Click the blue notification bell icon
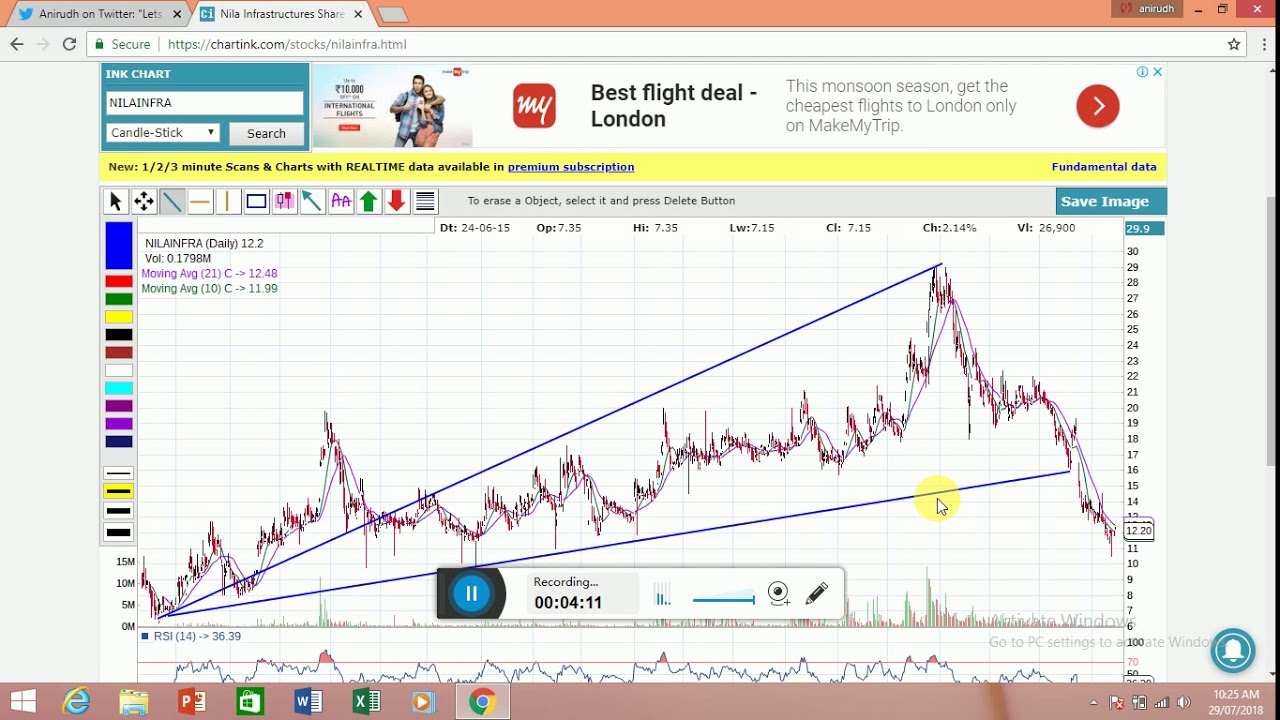Image resolution: width=1280 pixels, height=720 pixels. (x=1233, y=651)
